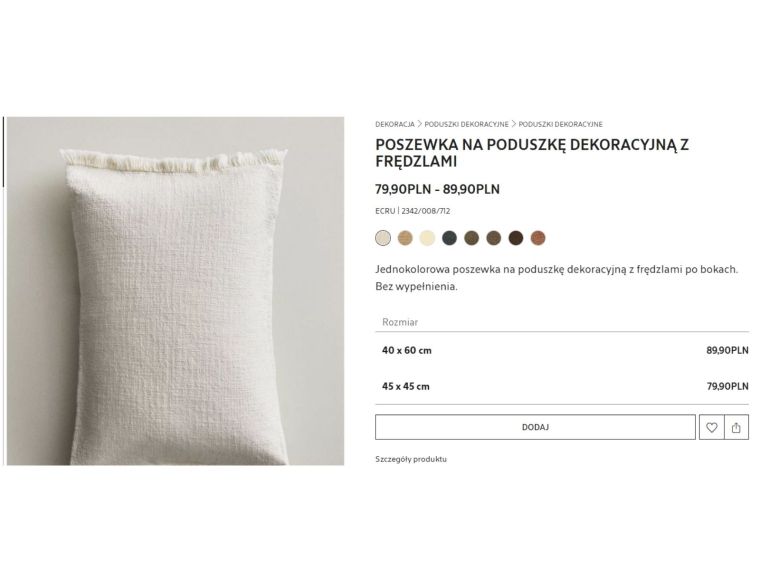Click the DODAJ add button

(x=535, y=427)
